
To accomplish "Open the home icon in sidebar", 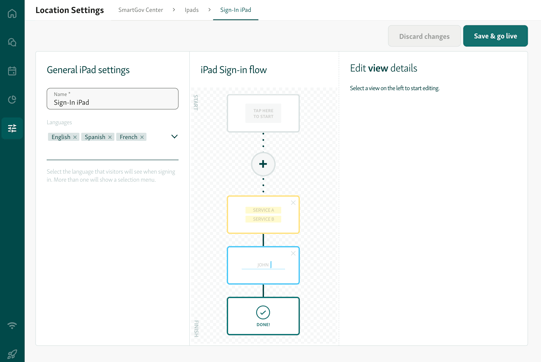I will pyautogui.click(x=12, y=13).
